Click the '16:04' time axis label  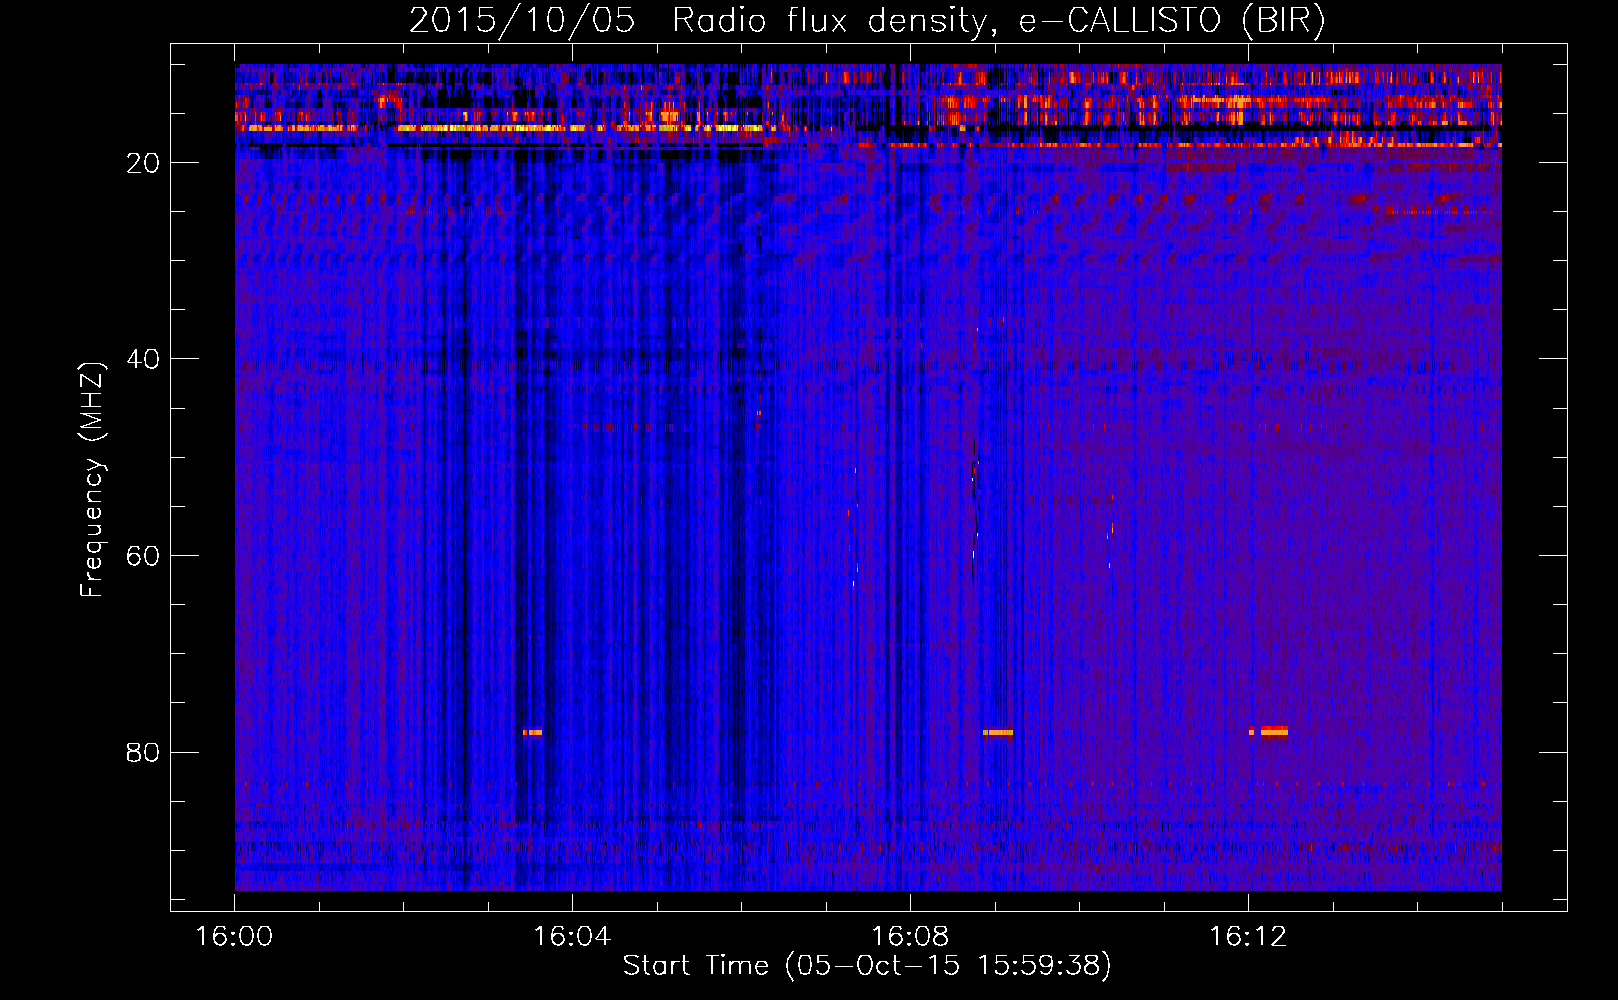[x=572, y=937]
